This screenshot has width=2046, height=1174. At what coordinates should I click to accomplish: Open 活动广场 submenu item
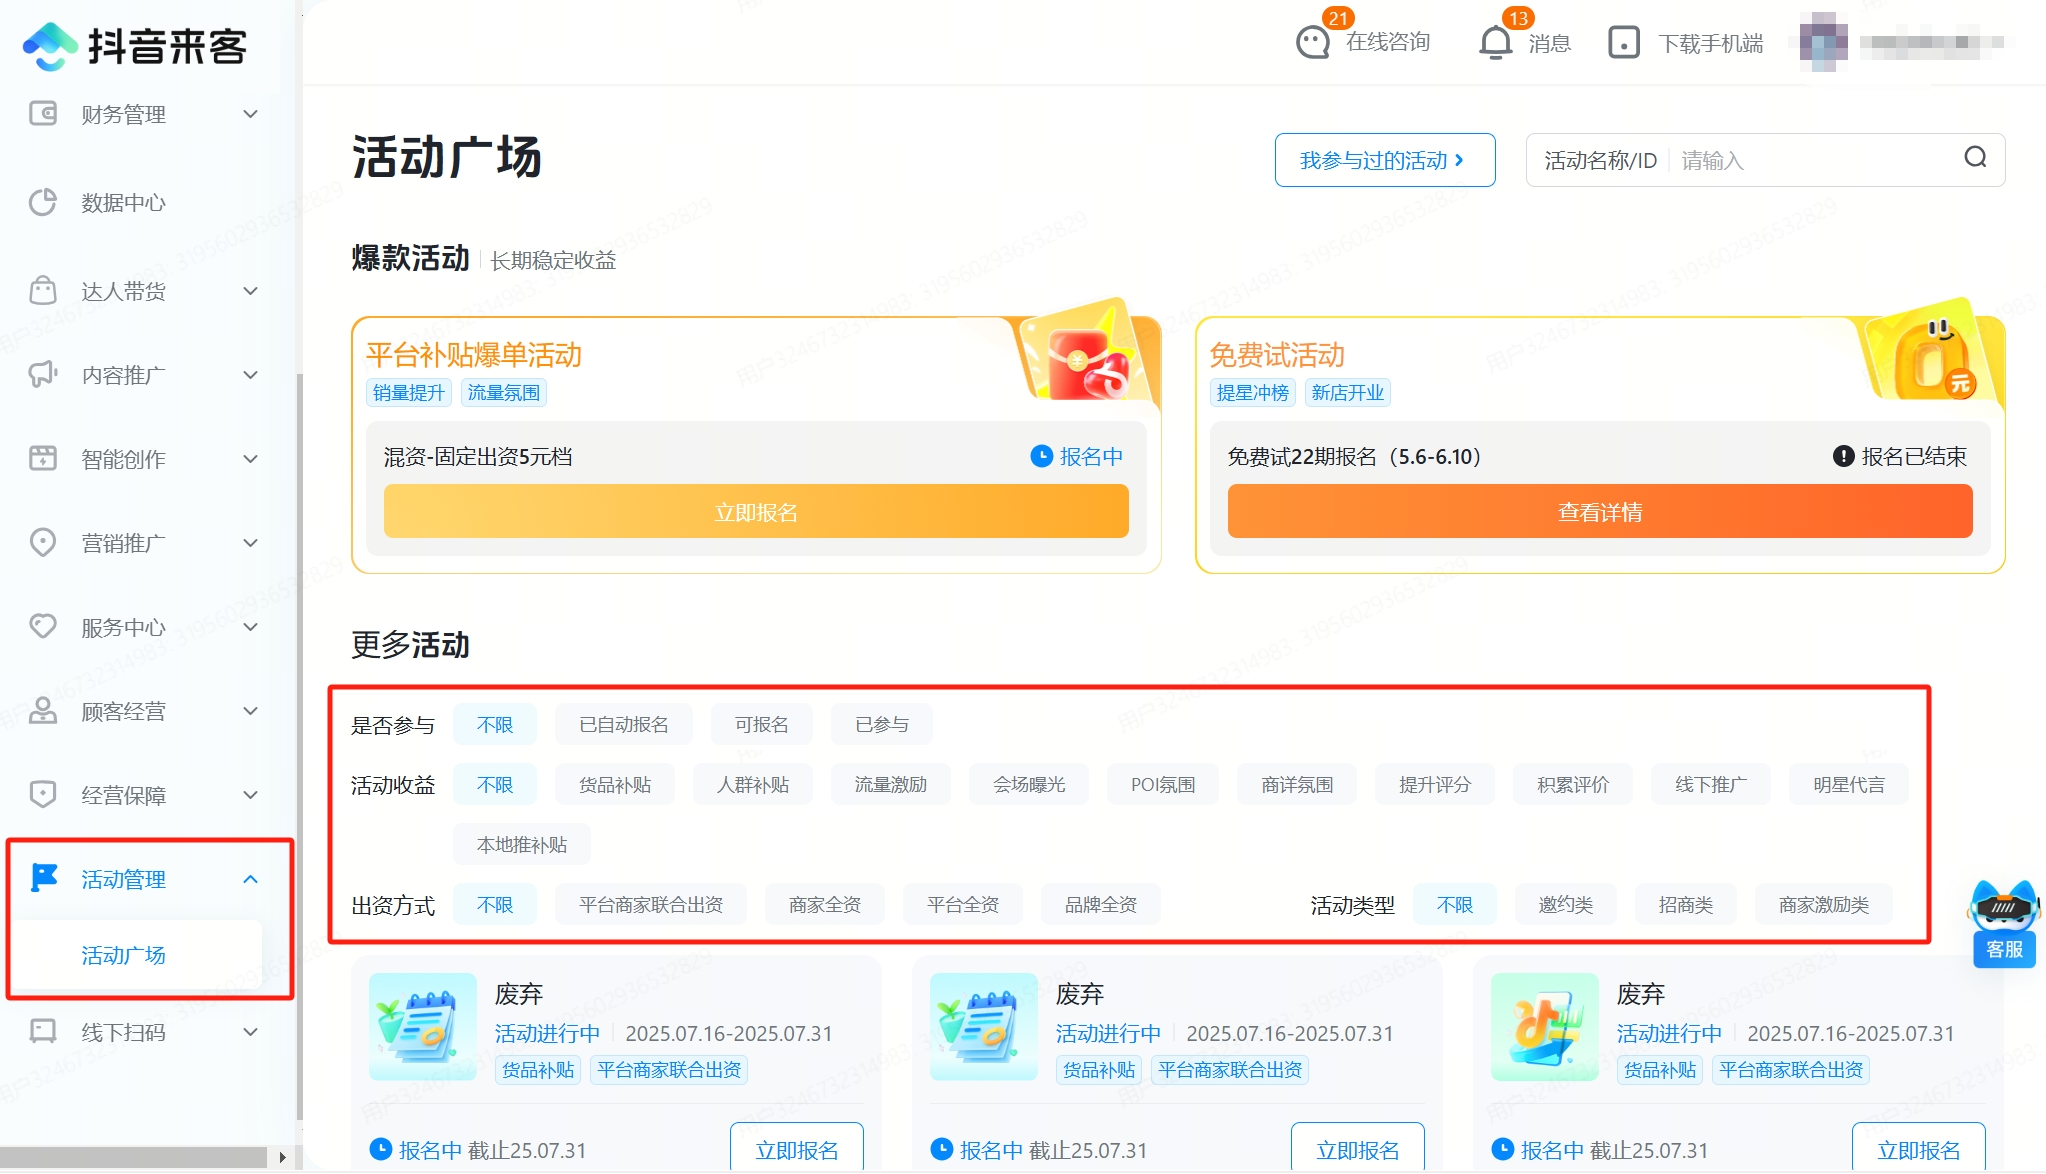pyautogui.click(x=124, y=955)
